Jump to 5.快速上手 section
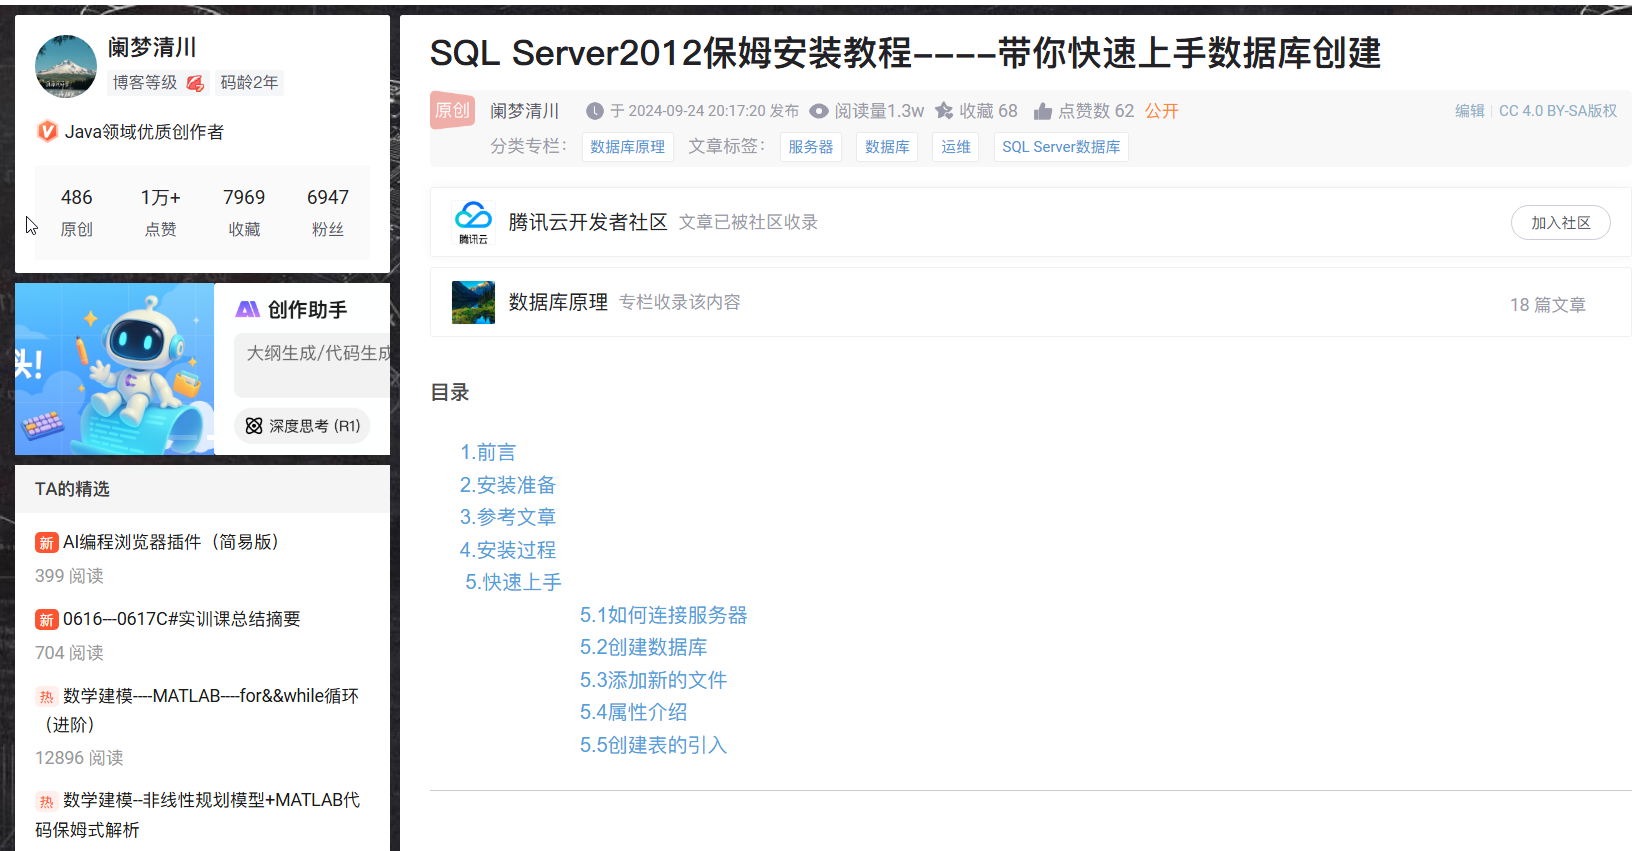 pyautogui.click(x=514, y=582)
